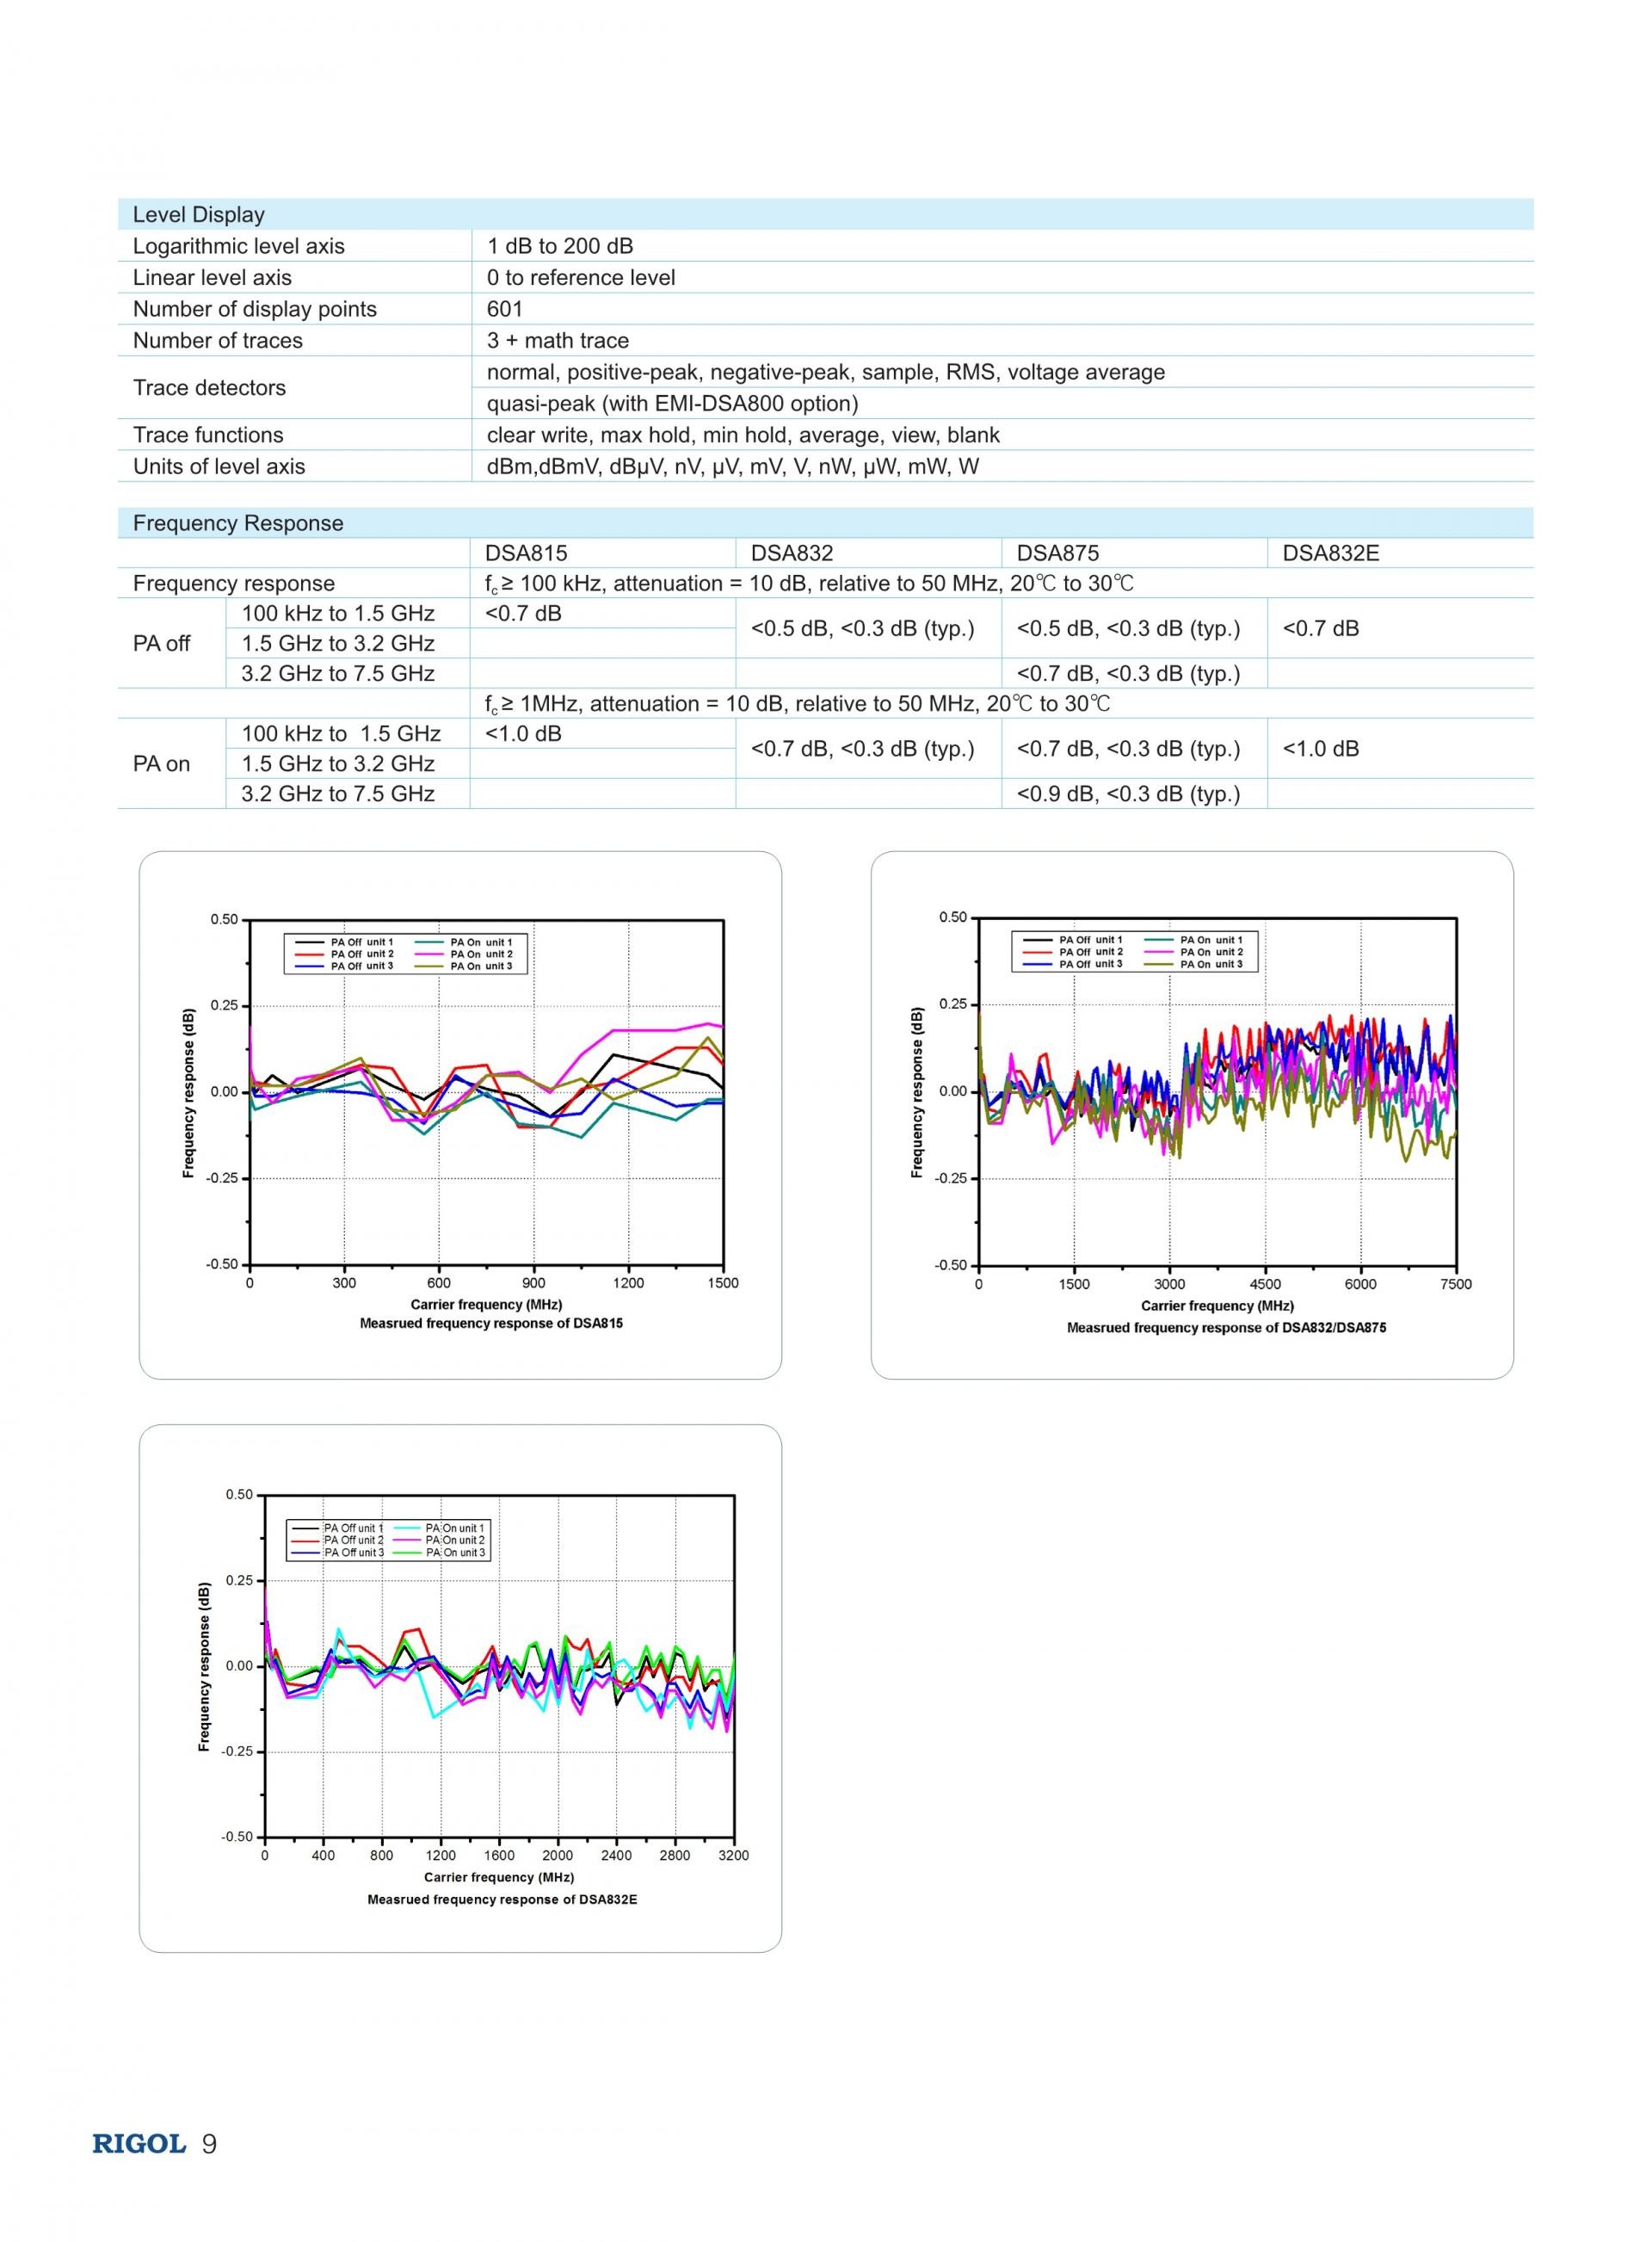Screen dimensions: 1652x2242
Task: Select the "Linear level axis" row label
Action: pyautogui.click(x=212, y=278)
